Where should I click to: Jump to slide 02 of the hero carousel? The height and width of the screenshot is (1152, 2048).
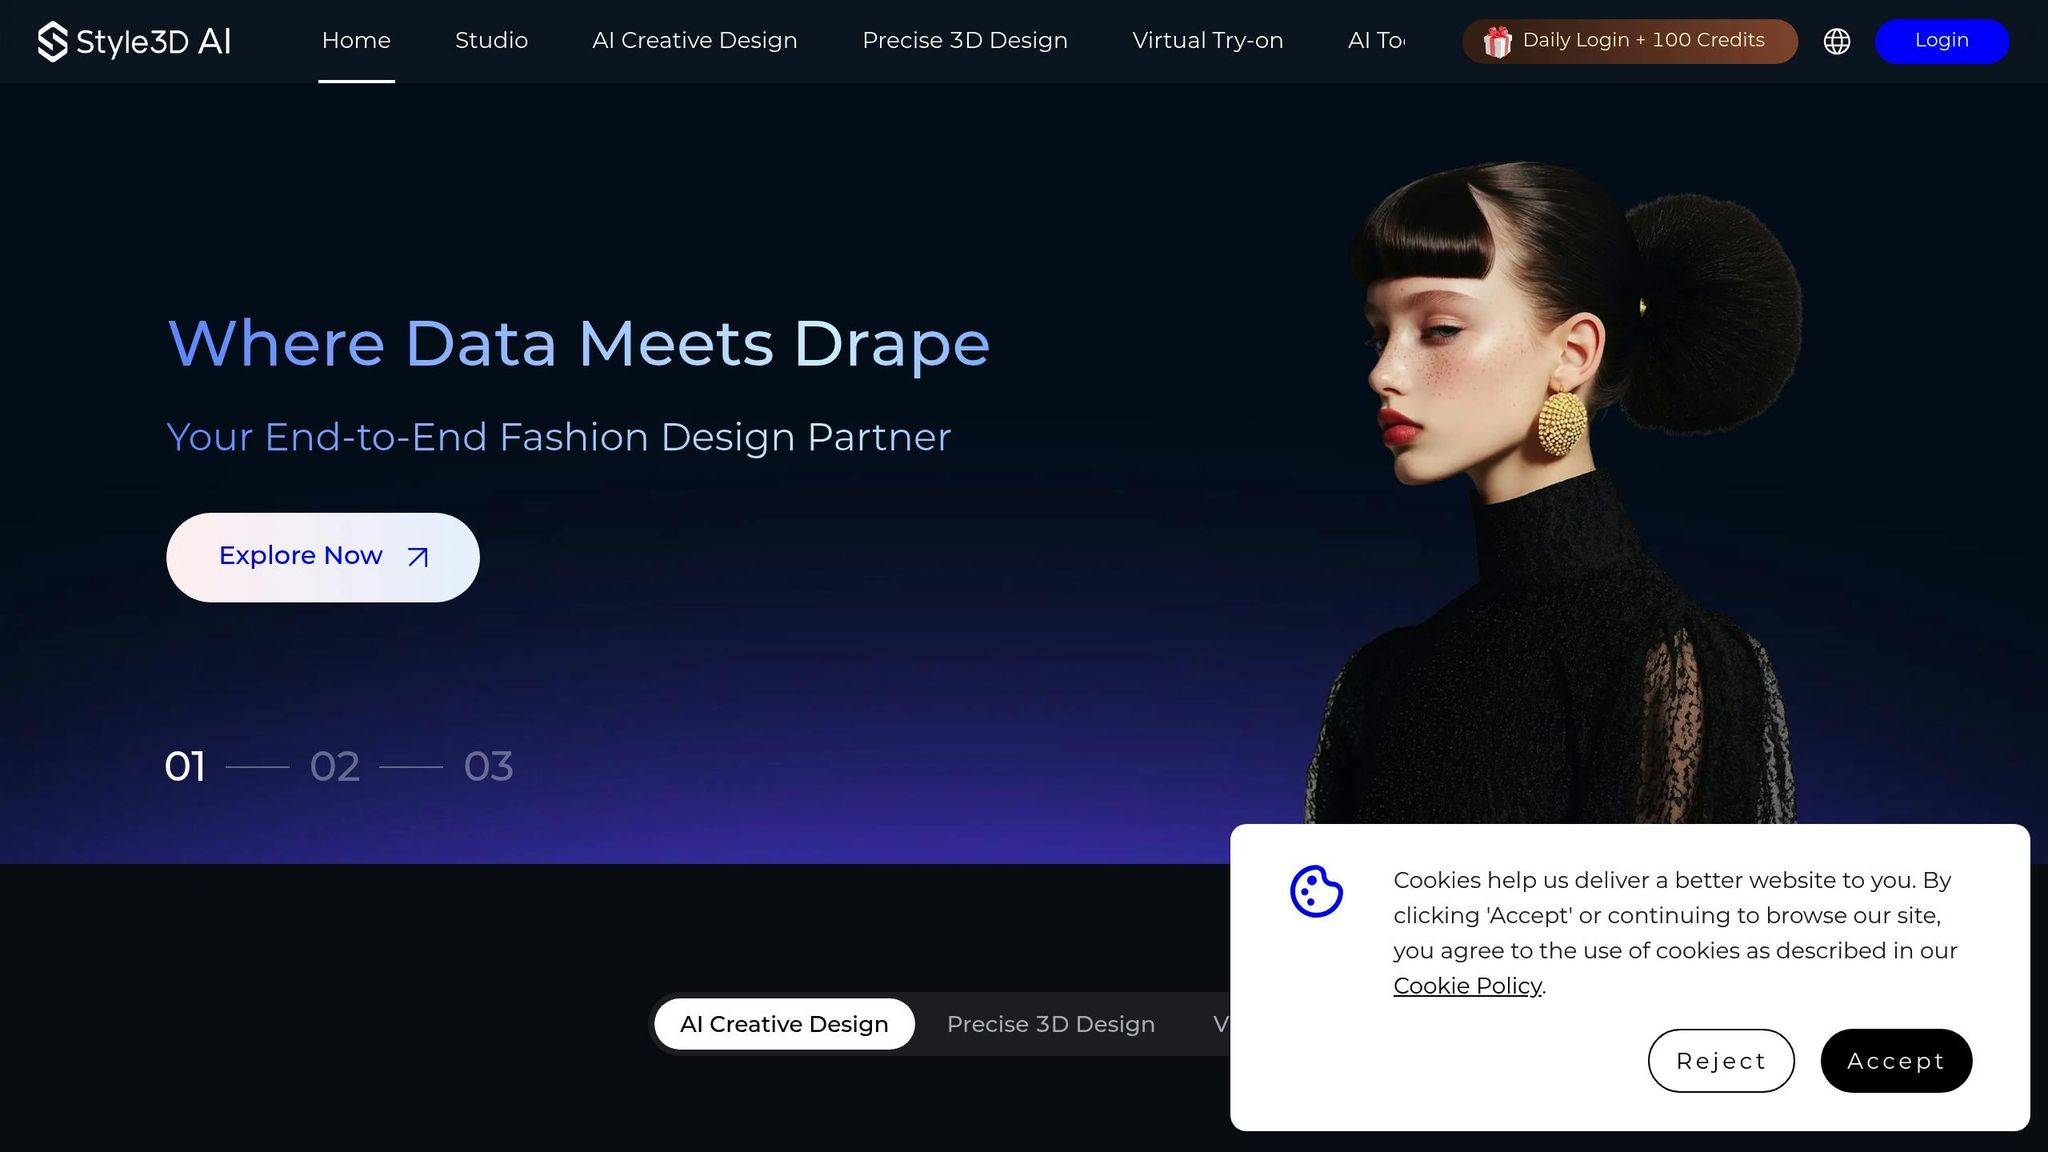[x=335, y=767]
